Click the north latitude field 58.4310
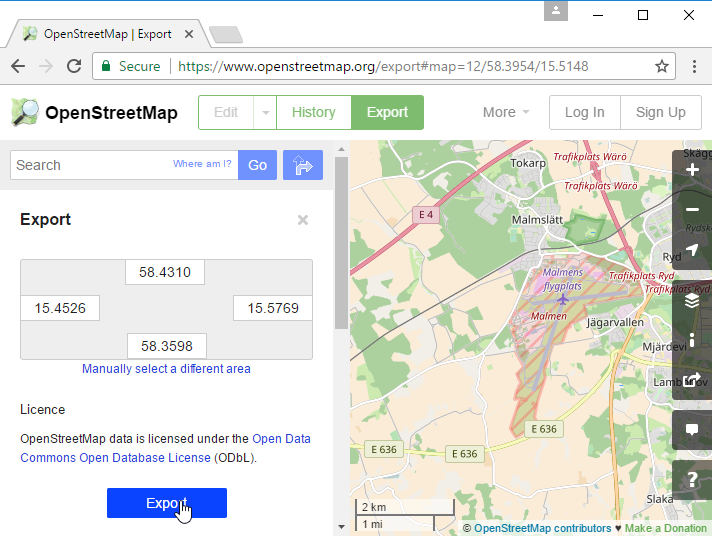The image size is (712, 536). coord(165,272)
